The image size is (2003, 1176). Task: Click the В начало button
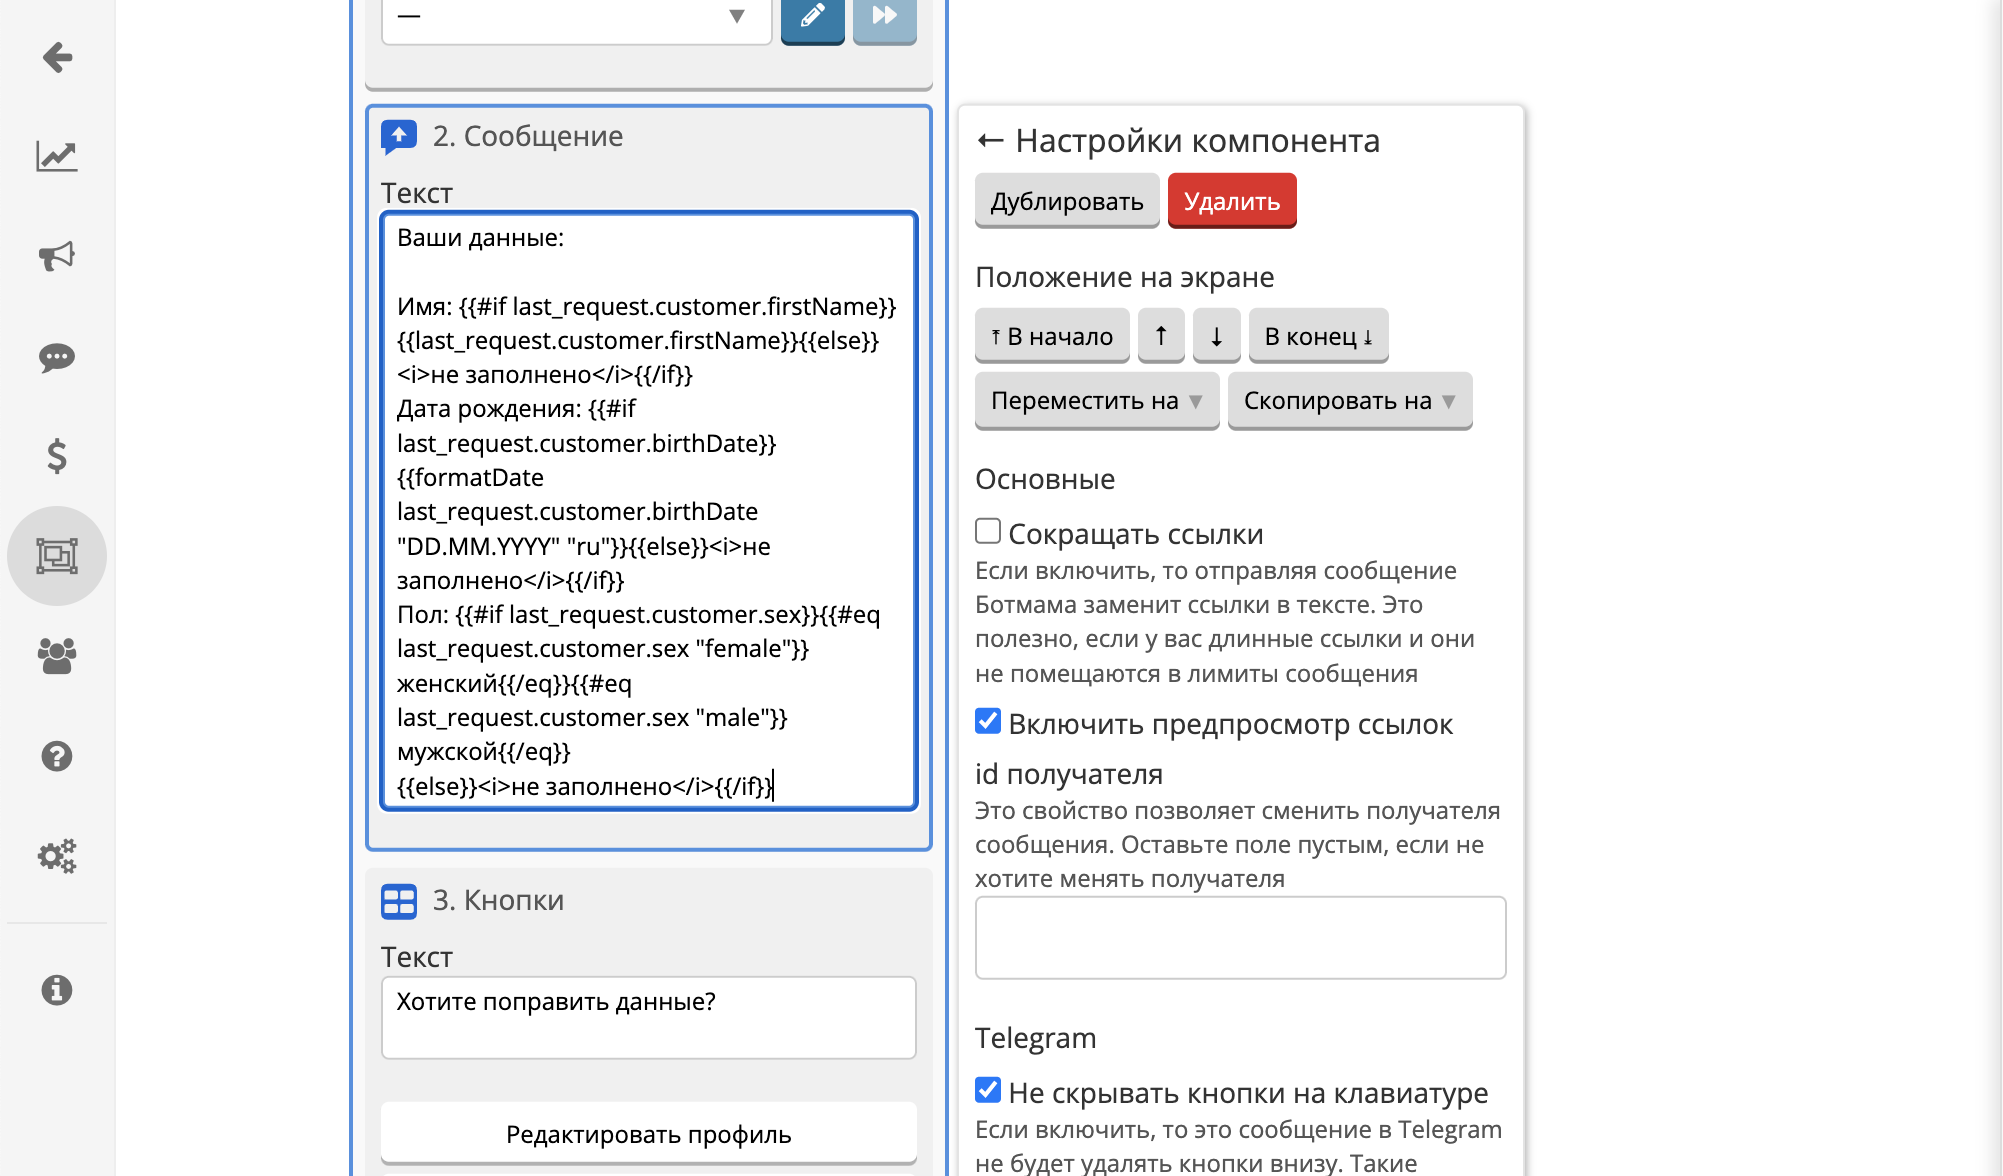pos(1052,336)
